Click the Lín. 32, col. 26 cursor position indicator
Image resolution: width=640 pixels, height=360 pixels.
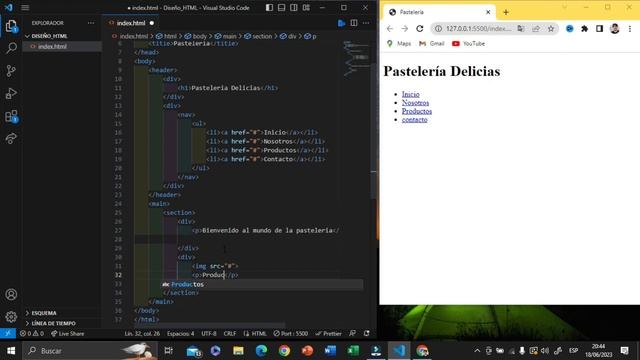tap(142, 333)
